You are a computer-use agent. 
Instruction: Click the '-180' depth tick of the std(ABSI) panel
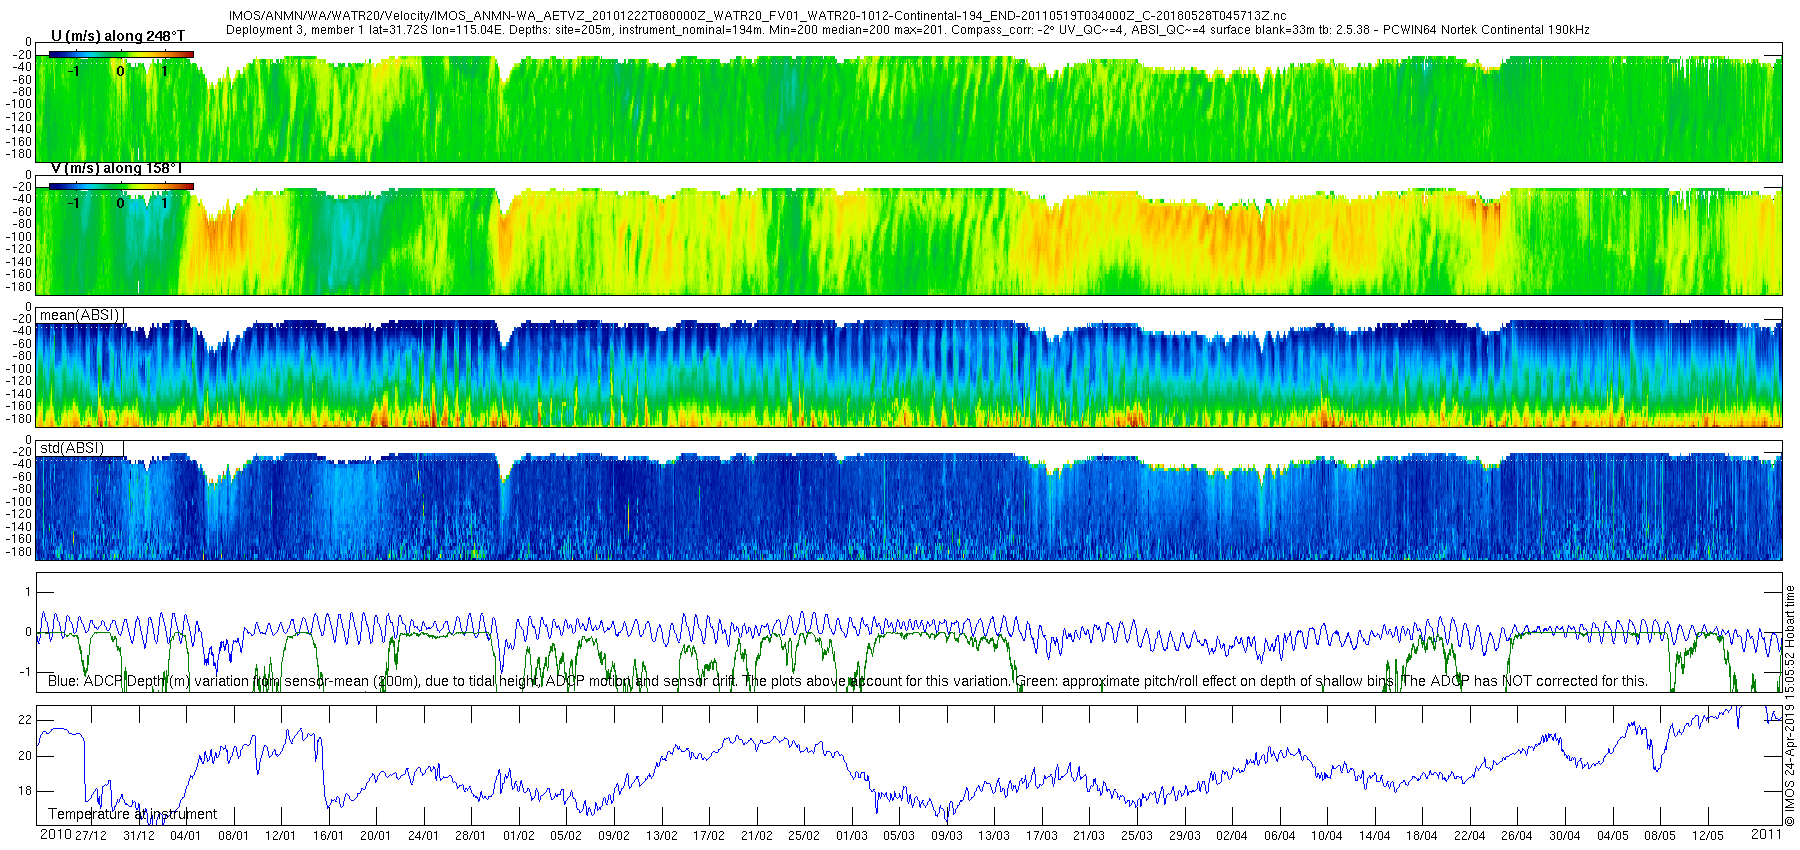[x=19, y=552]
